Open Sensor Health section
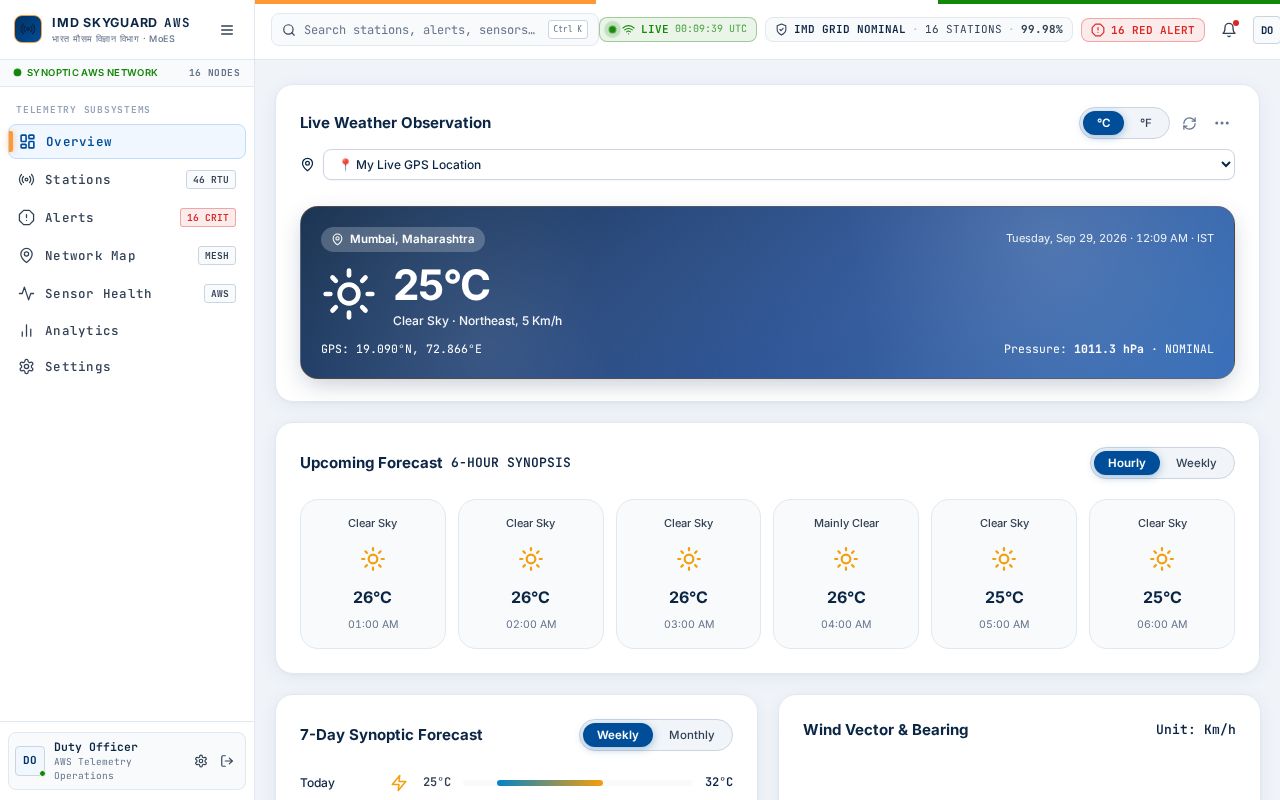Screen dimensions: 1280x800 click(x=127, y=294)
